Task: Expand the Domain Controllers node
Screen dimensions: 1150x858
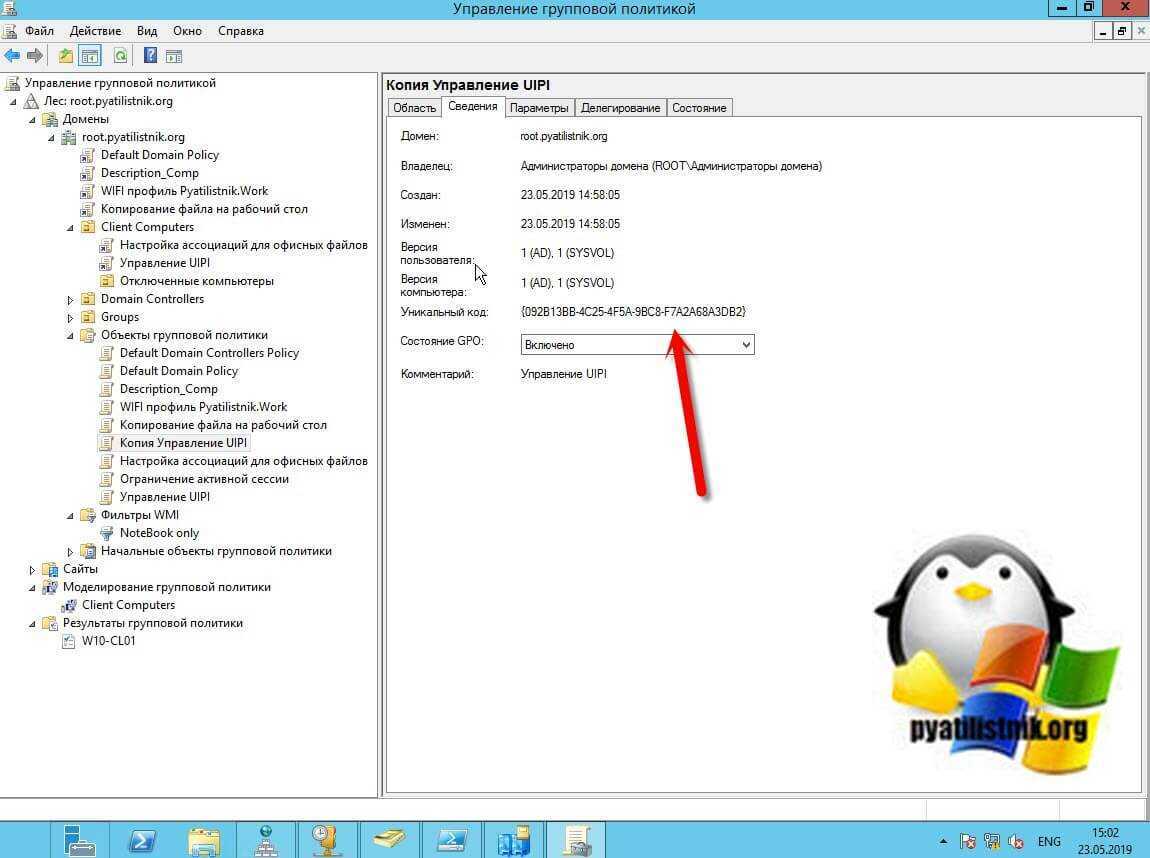Action: click(71, 300)
